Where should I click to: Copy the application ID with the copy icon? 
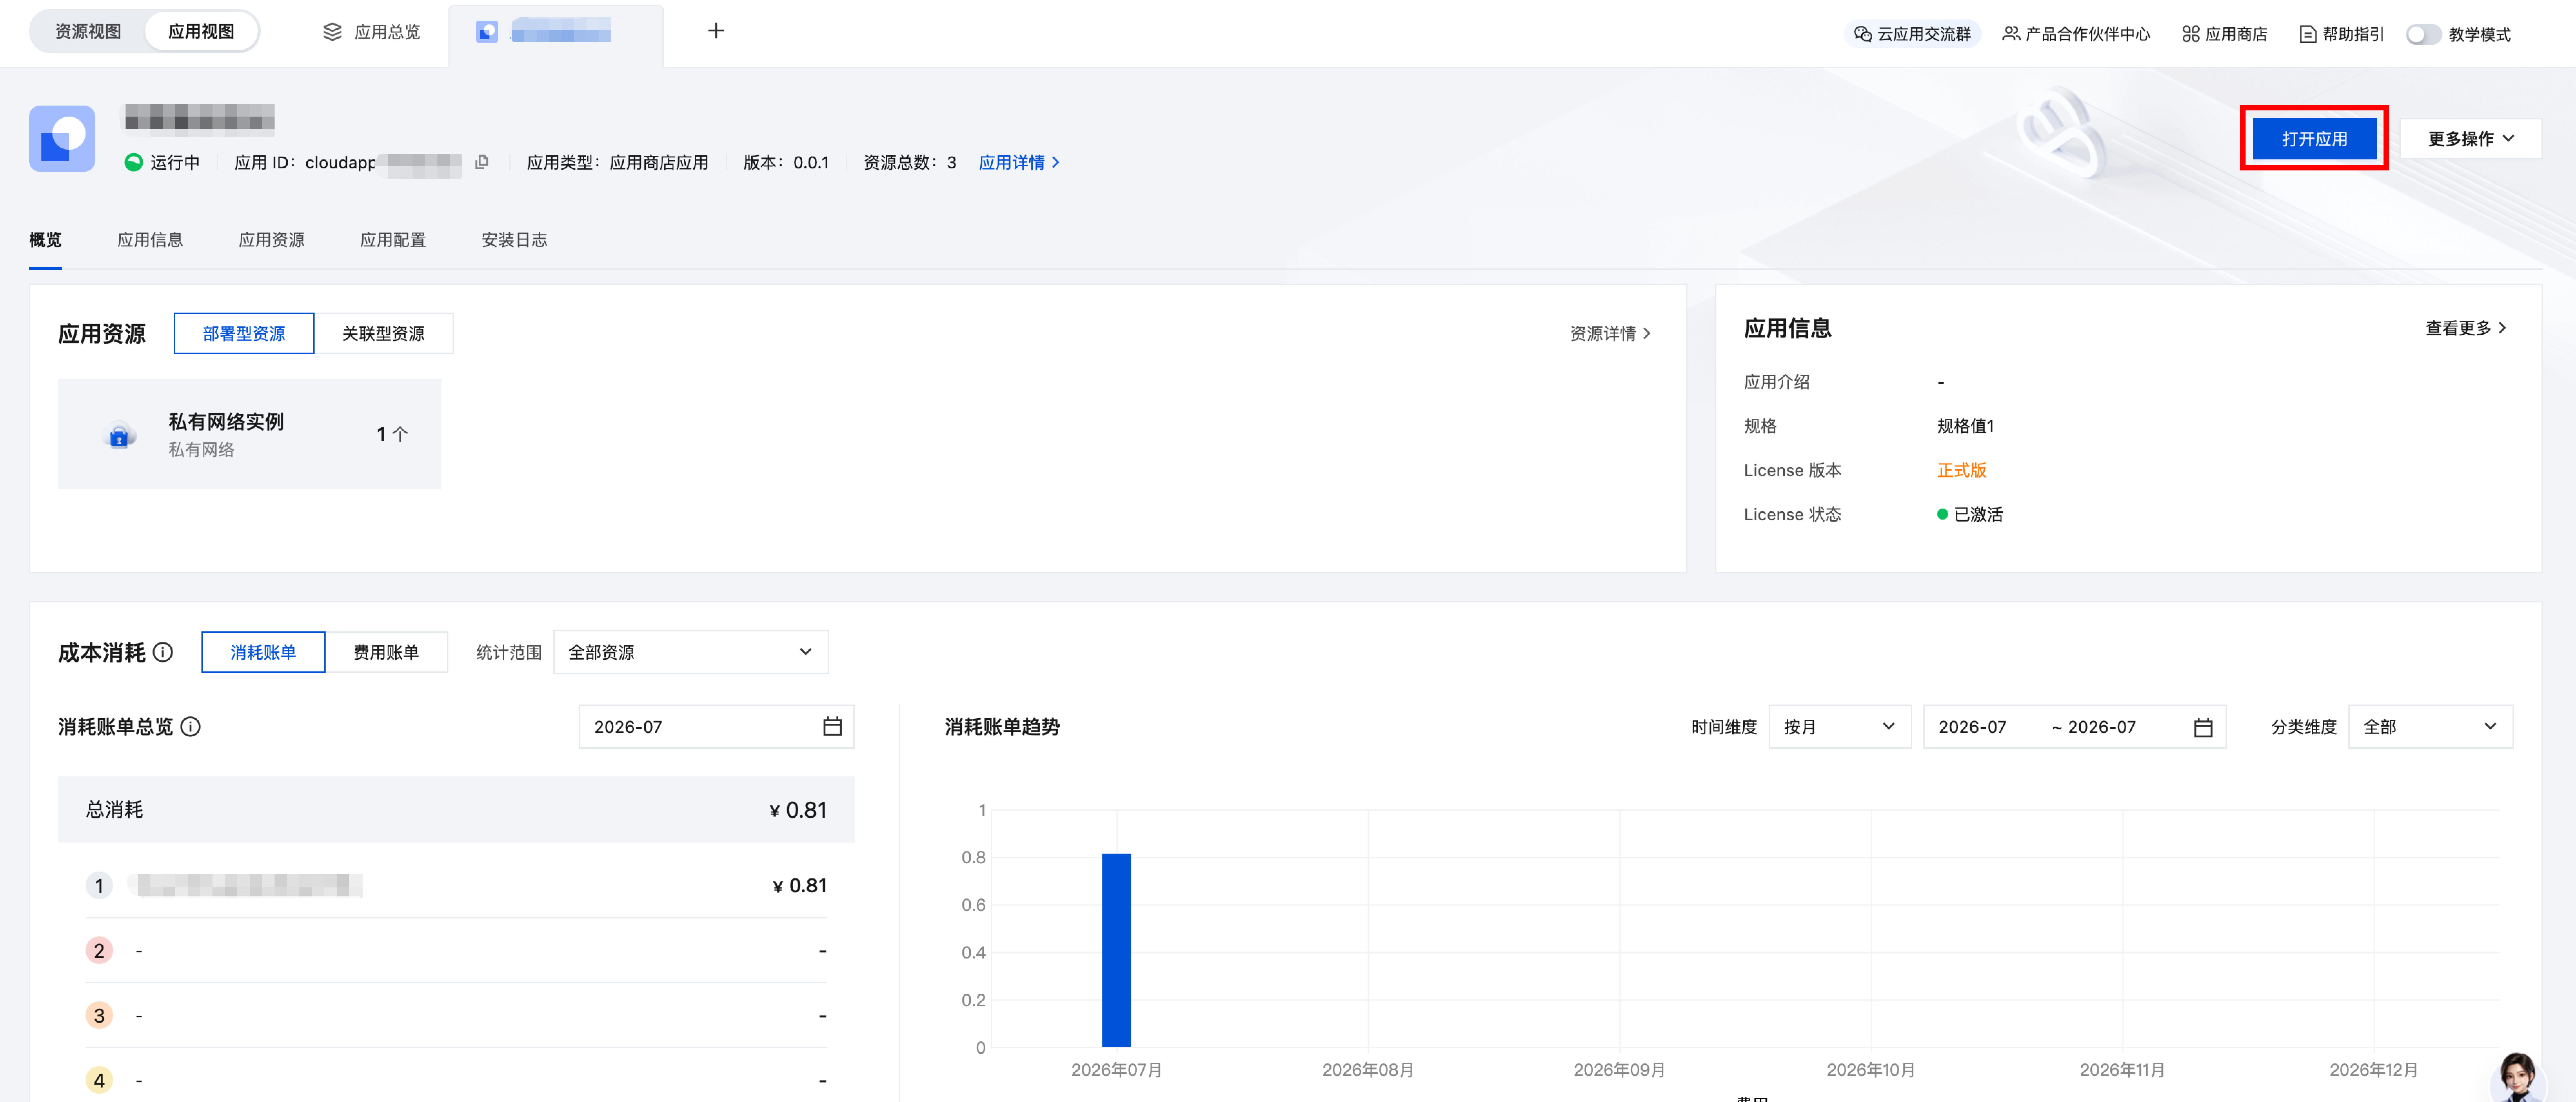pyautogui.click(x=482, y=162)
